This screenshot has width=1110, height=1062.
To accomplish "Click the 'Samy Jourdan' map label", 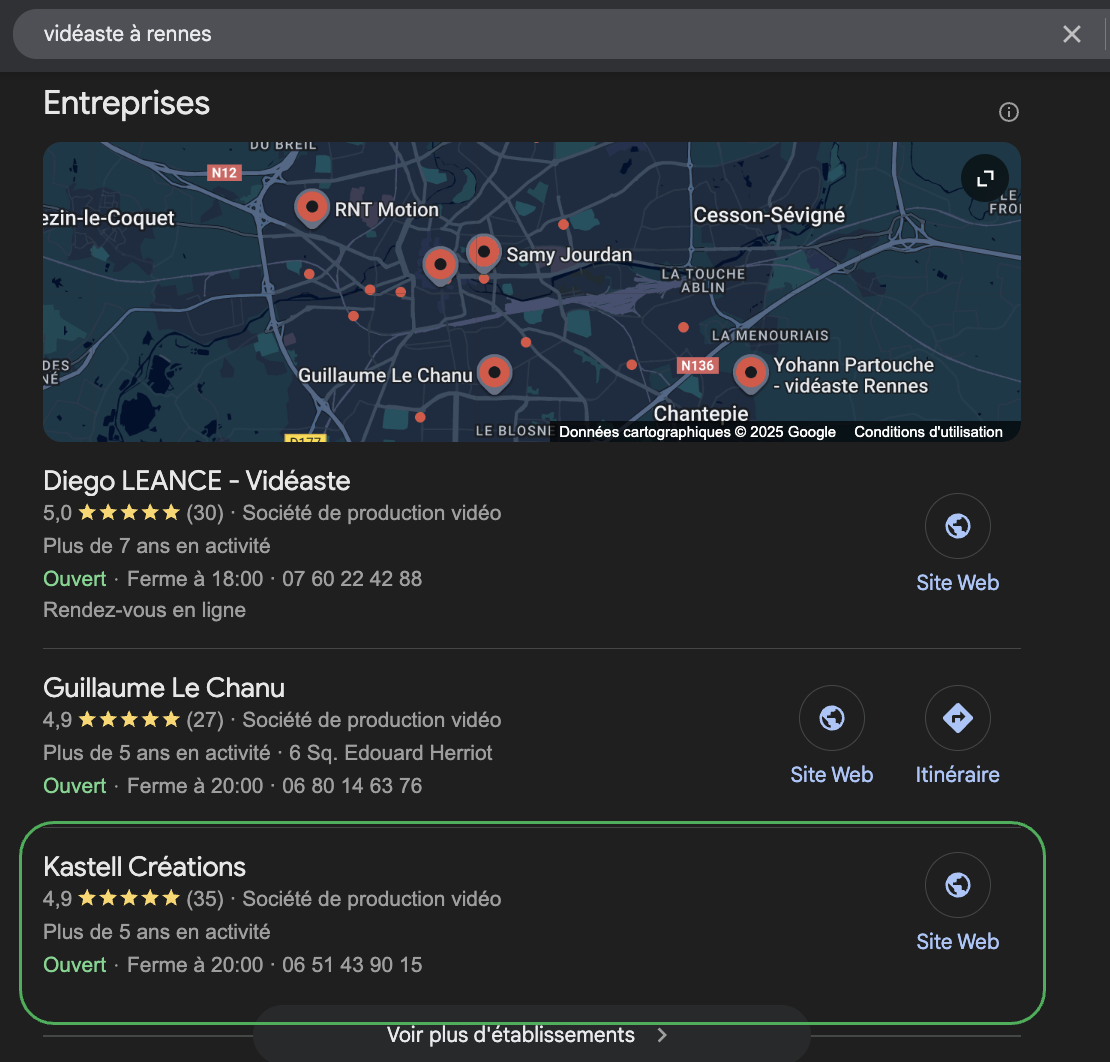I will pyautogui.click(x=569, y=255).
